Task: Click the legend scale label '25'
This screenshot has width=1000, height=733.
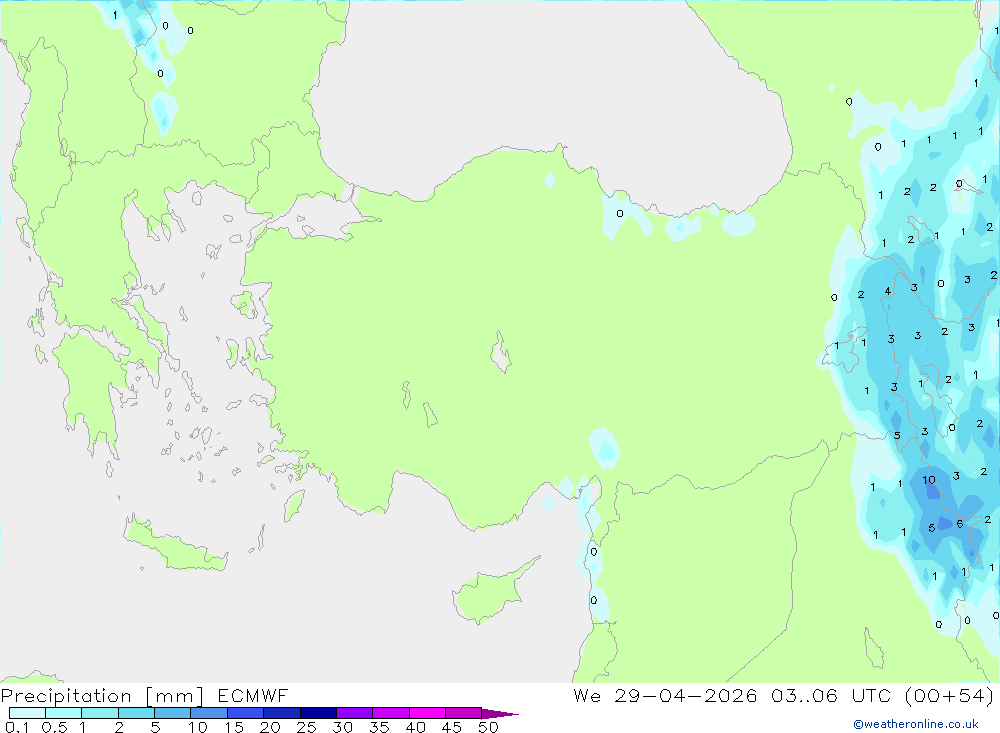Action: (x=306, y=727)
